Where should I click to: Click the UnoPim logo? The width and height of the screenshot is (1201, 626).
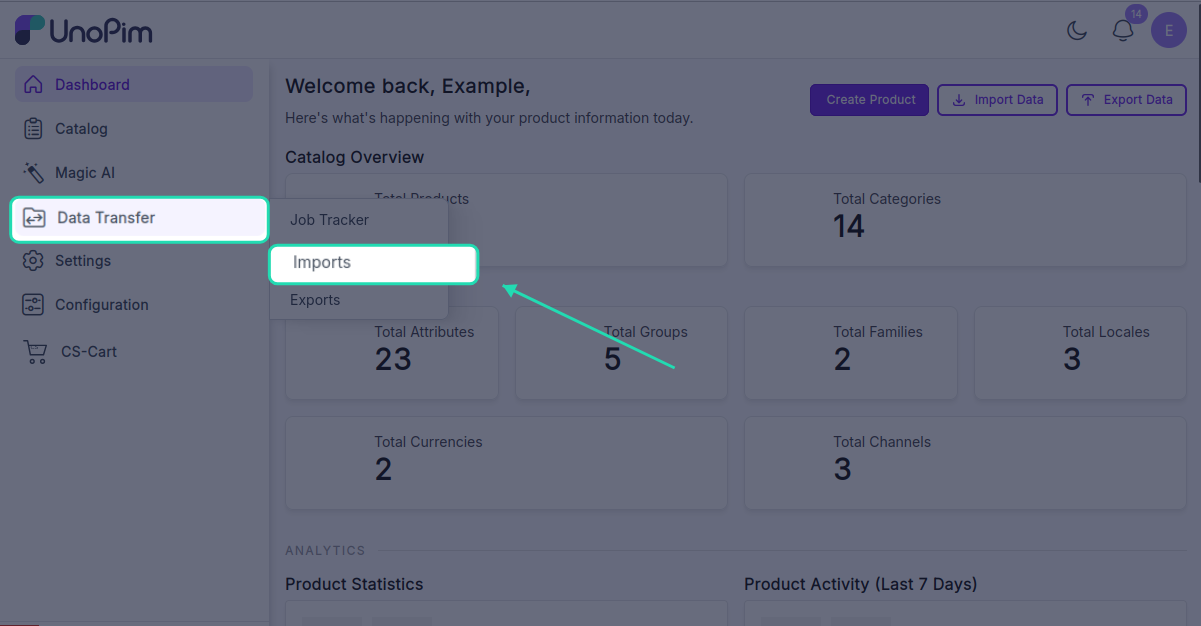[84, 31]
